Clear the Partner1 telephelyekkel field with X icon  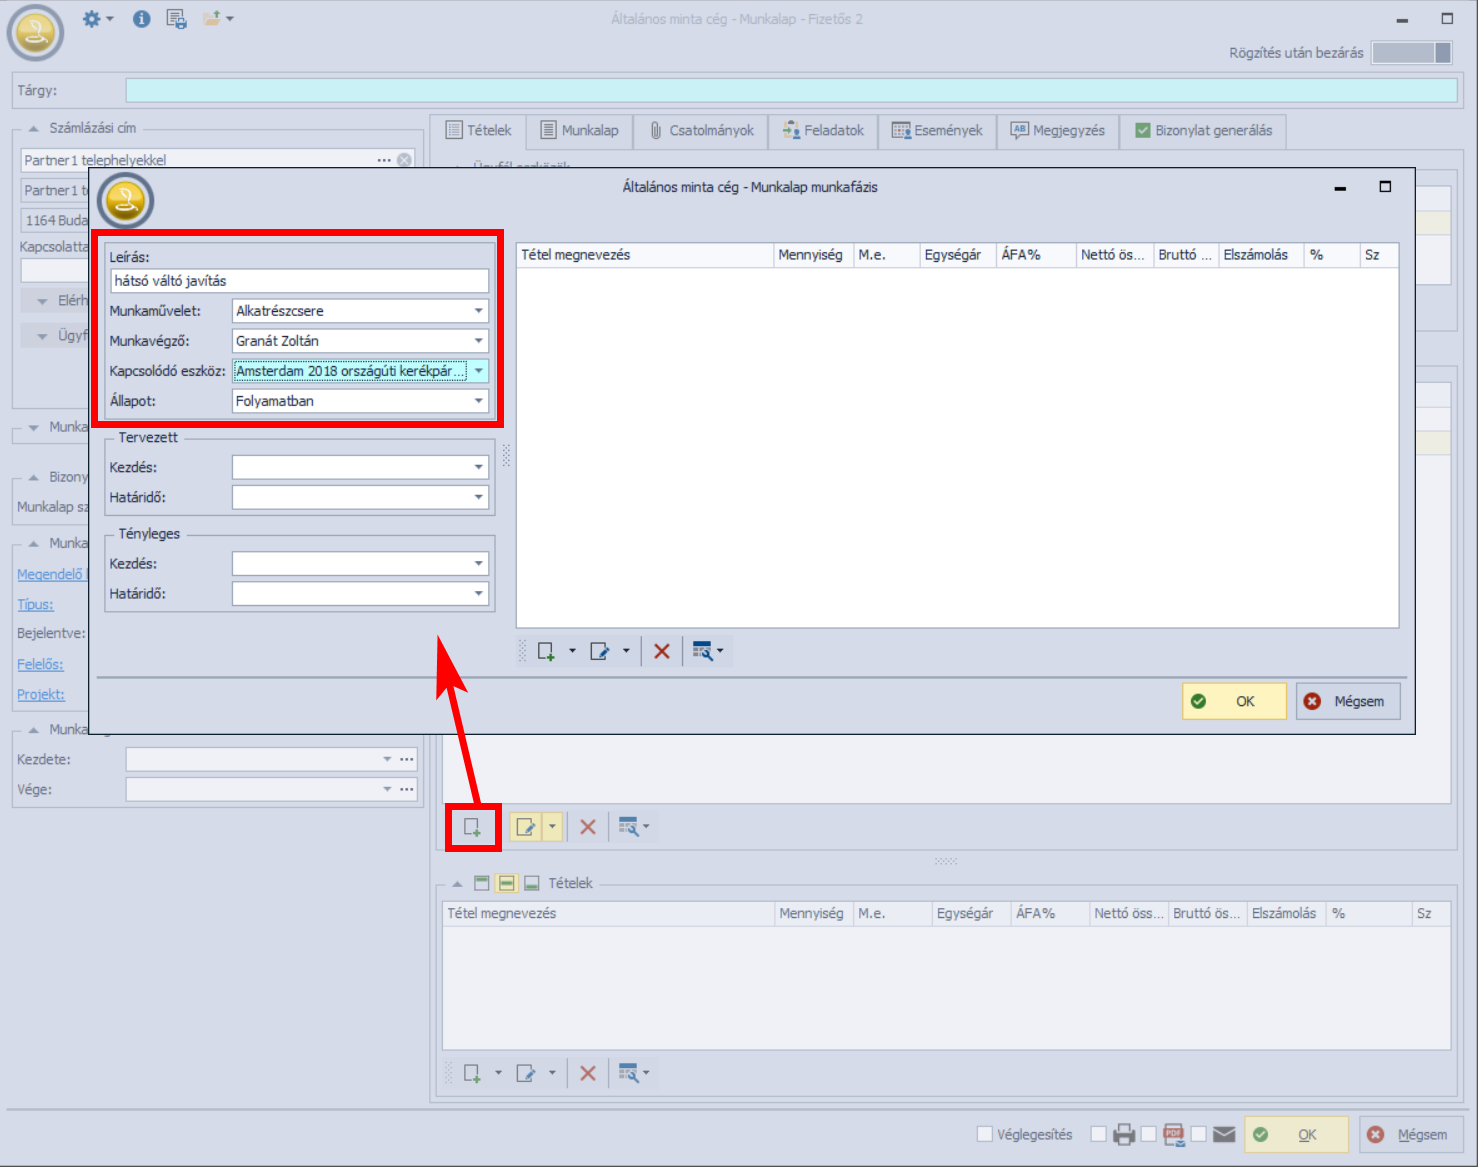[404, 160]
